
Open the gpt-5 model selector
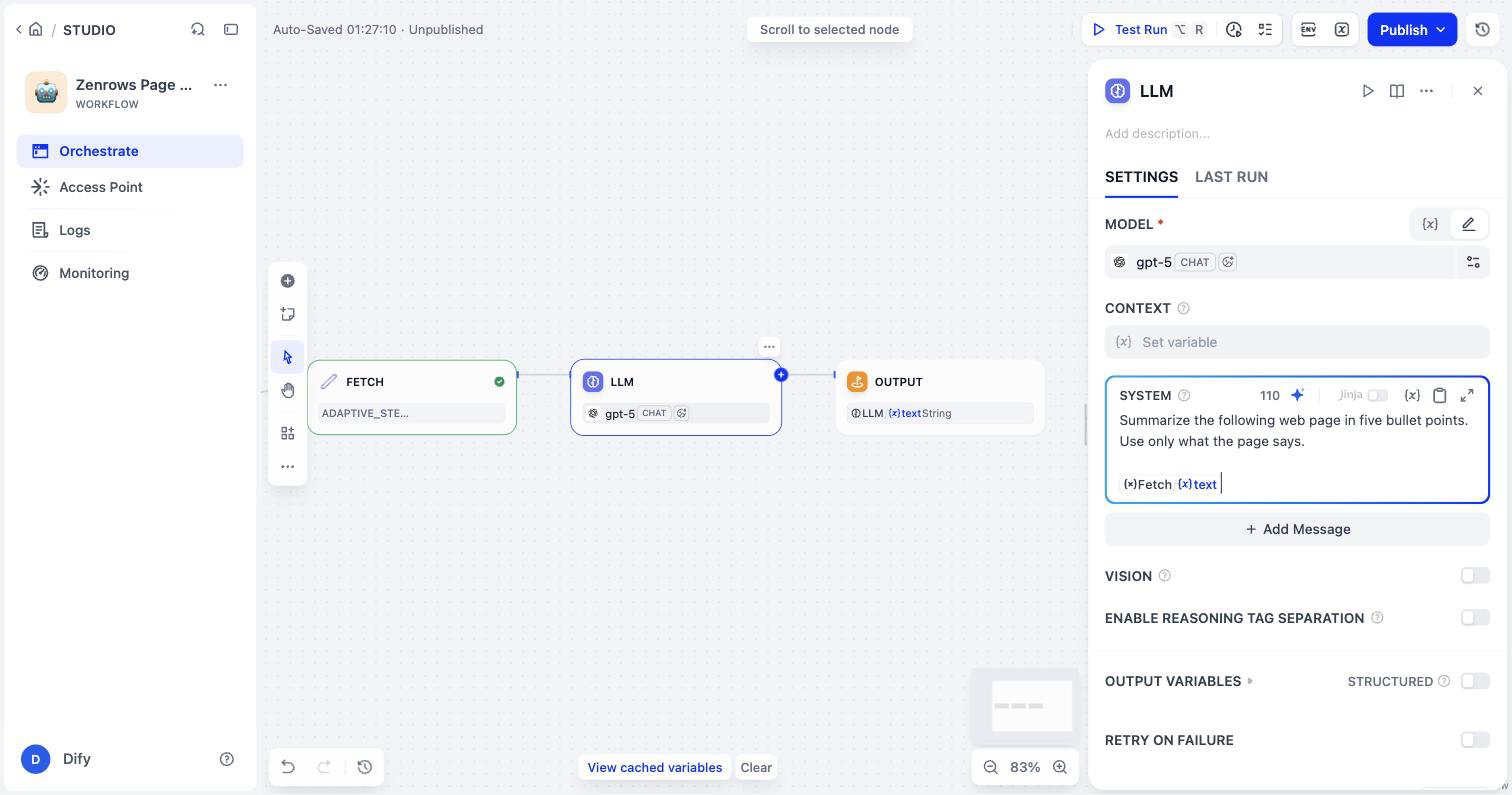pyautogui.click(x=1280, y=262)
